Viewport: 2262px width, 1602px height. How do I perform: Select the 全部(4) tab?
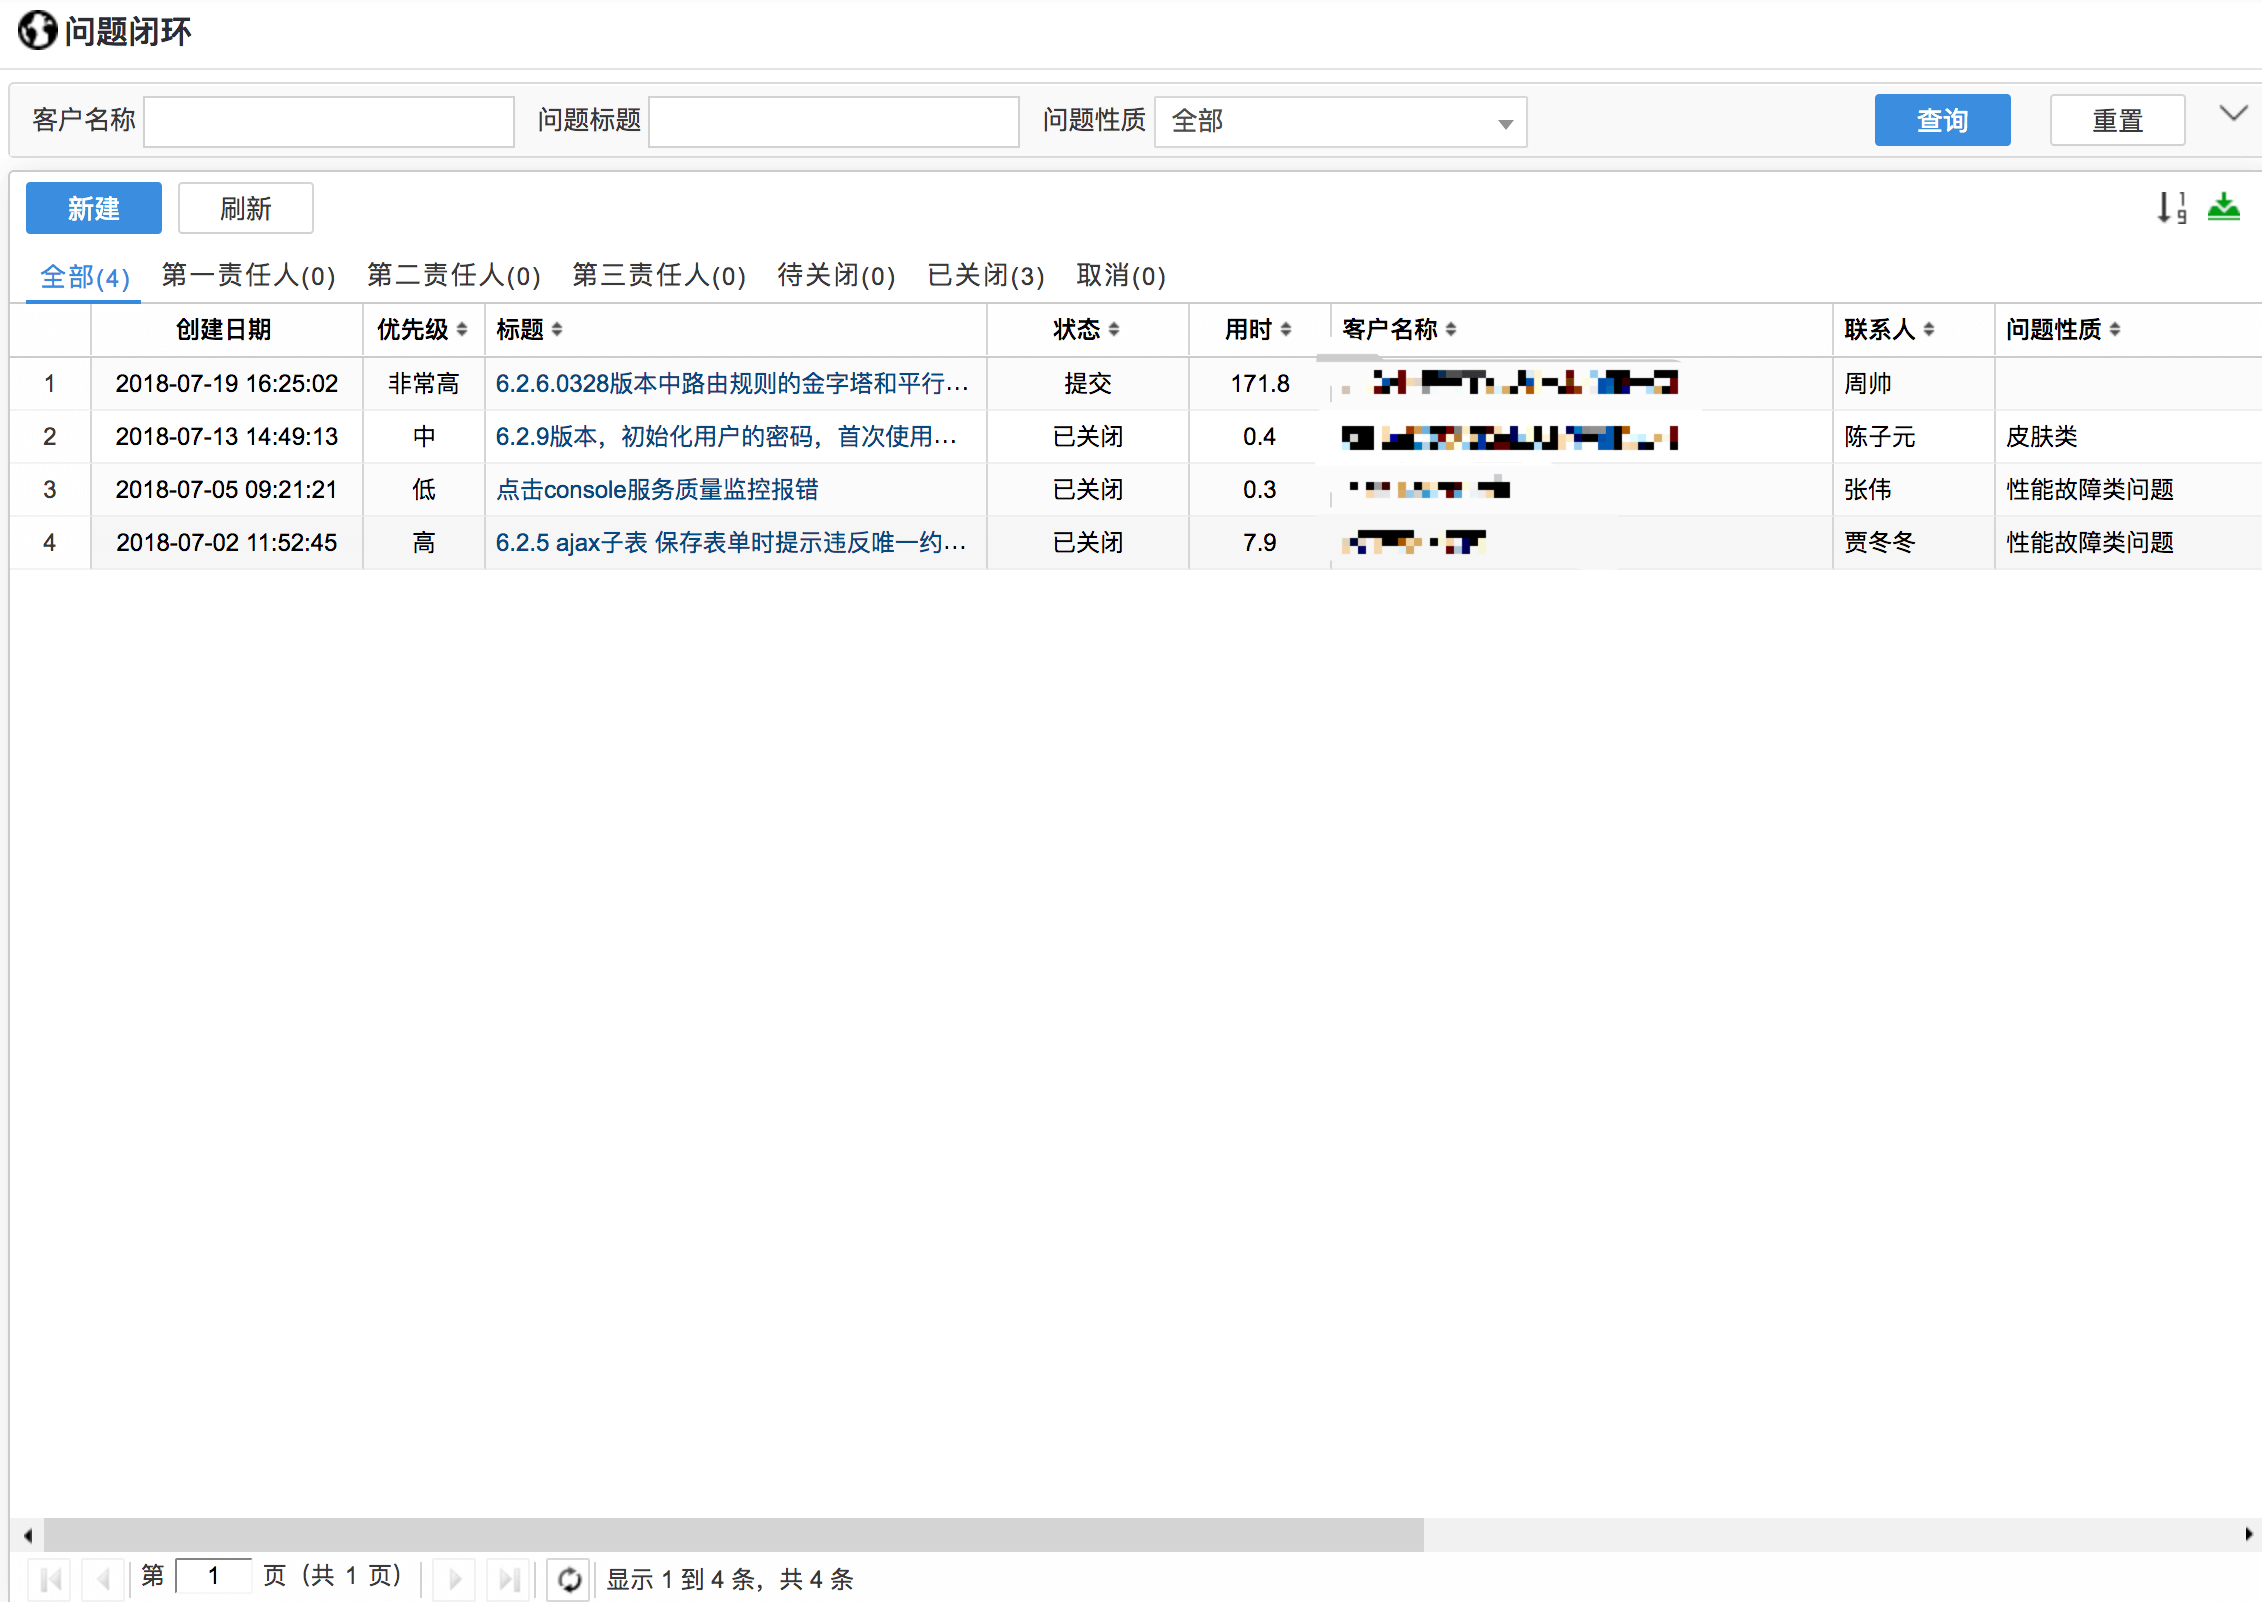click(85, 276)
